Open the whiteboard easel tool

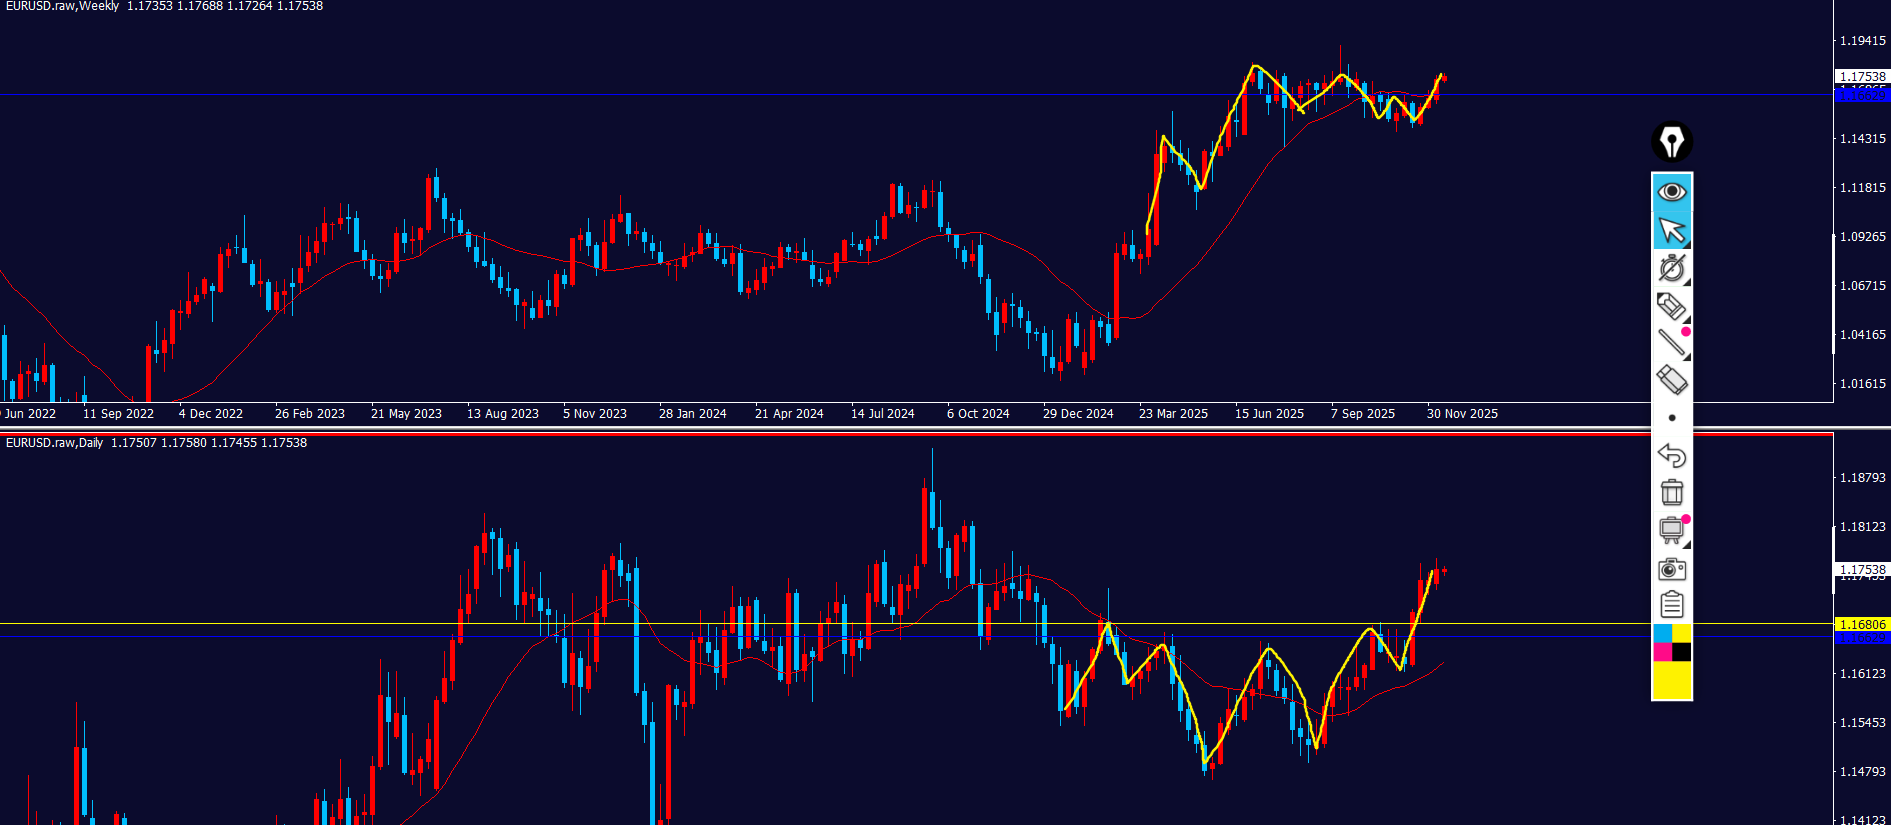[1671, 530]
